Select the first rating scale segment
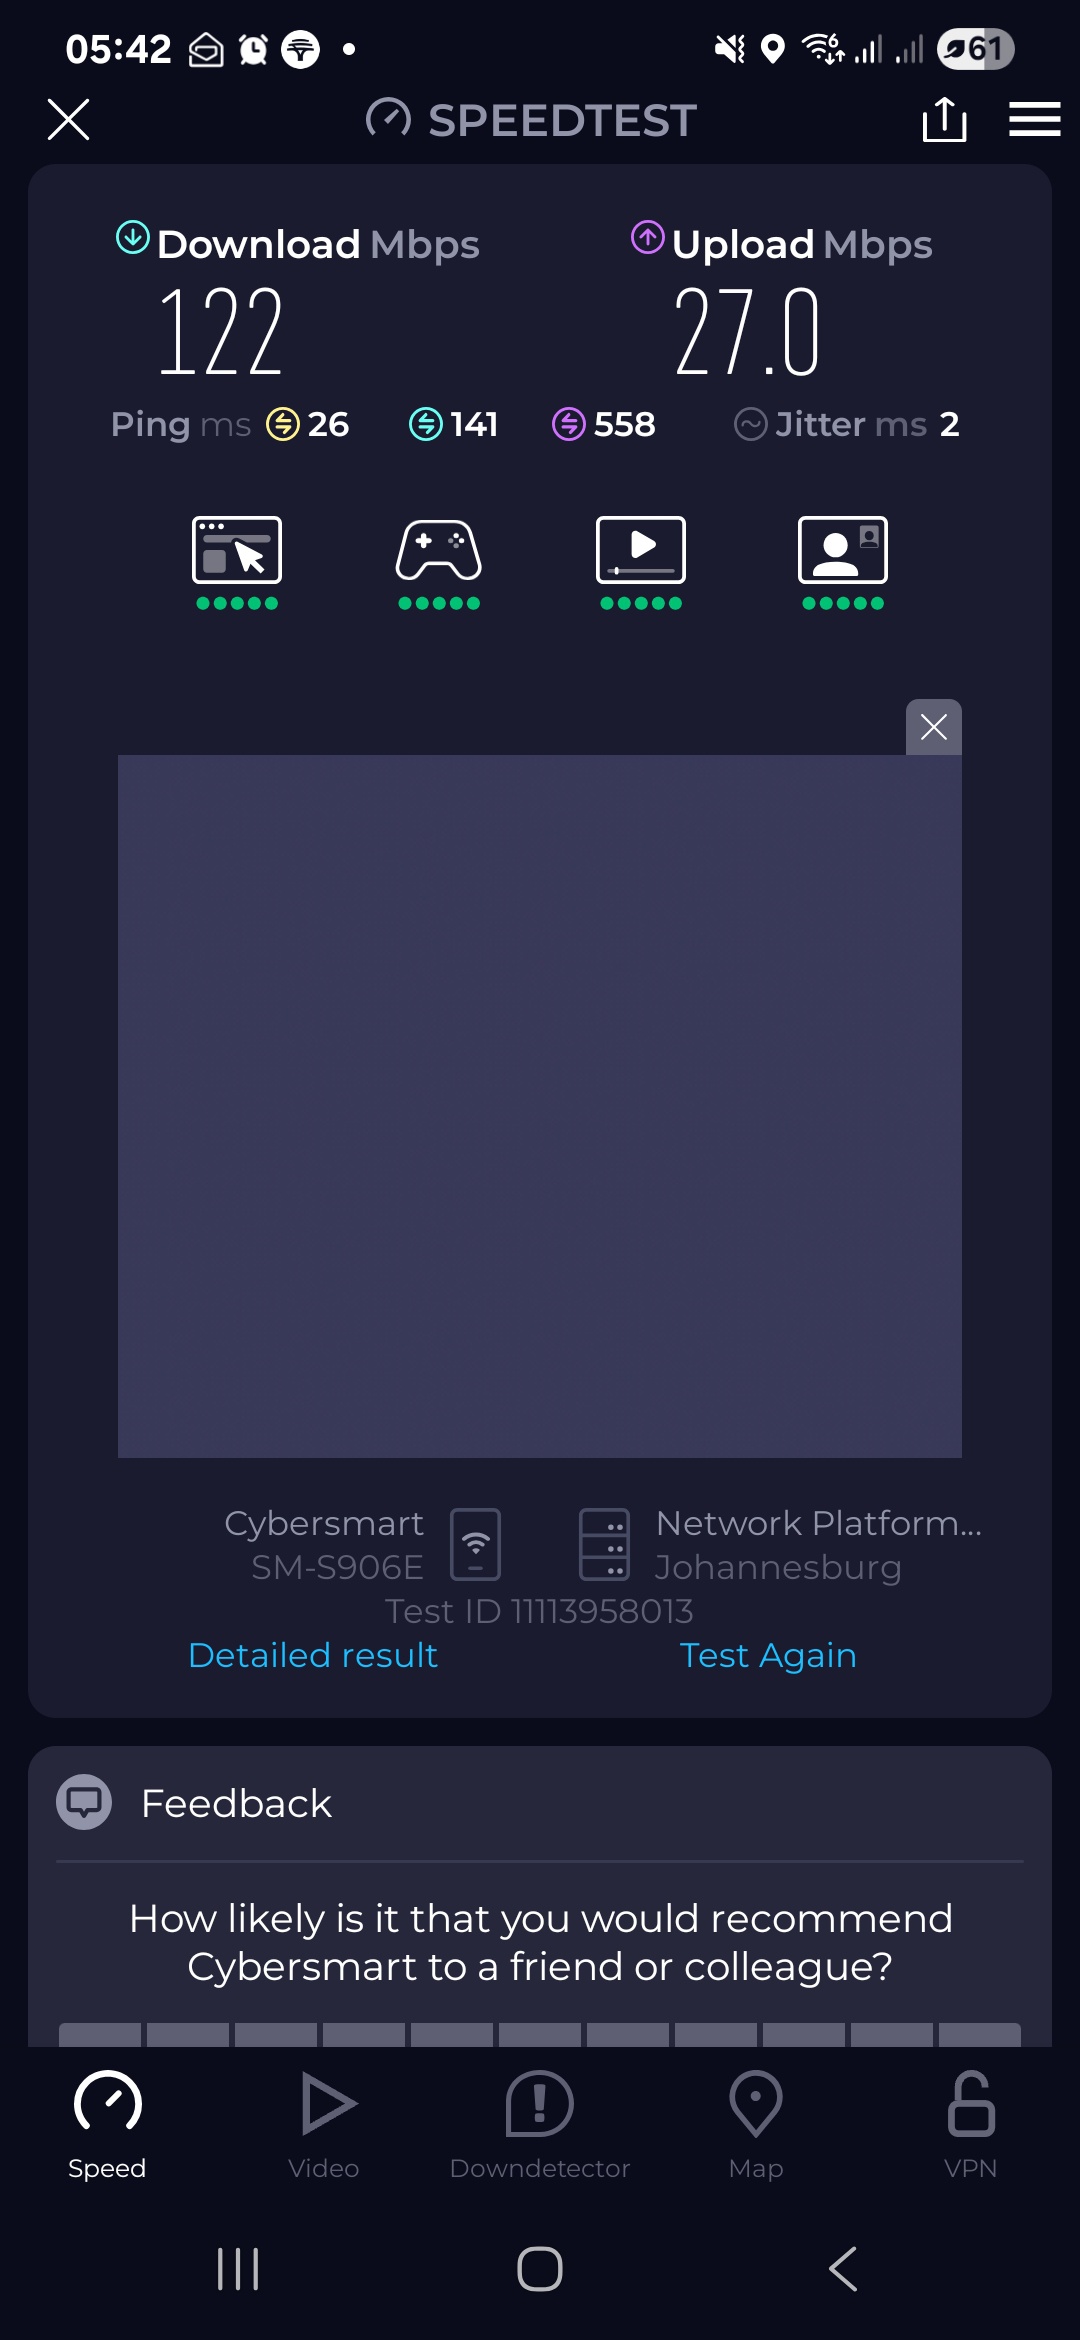 tap(100, 2034)
